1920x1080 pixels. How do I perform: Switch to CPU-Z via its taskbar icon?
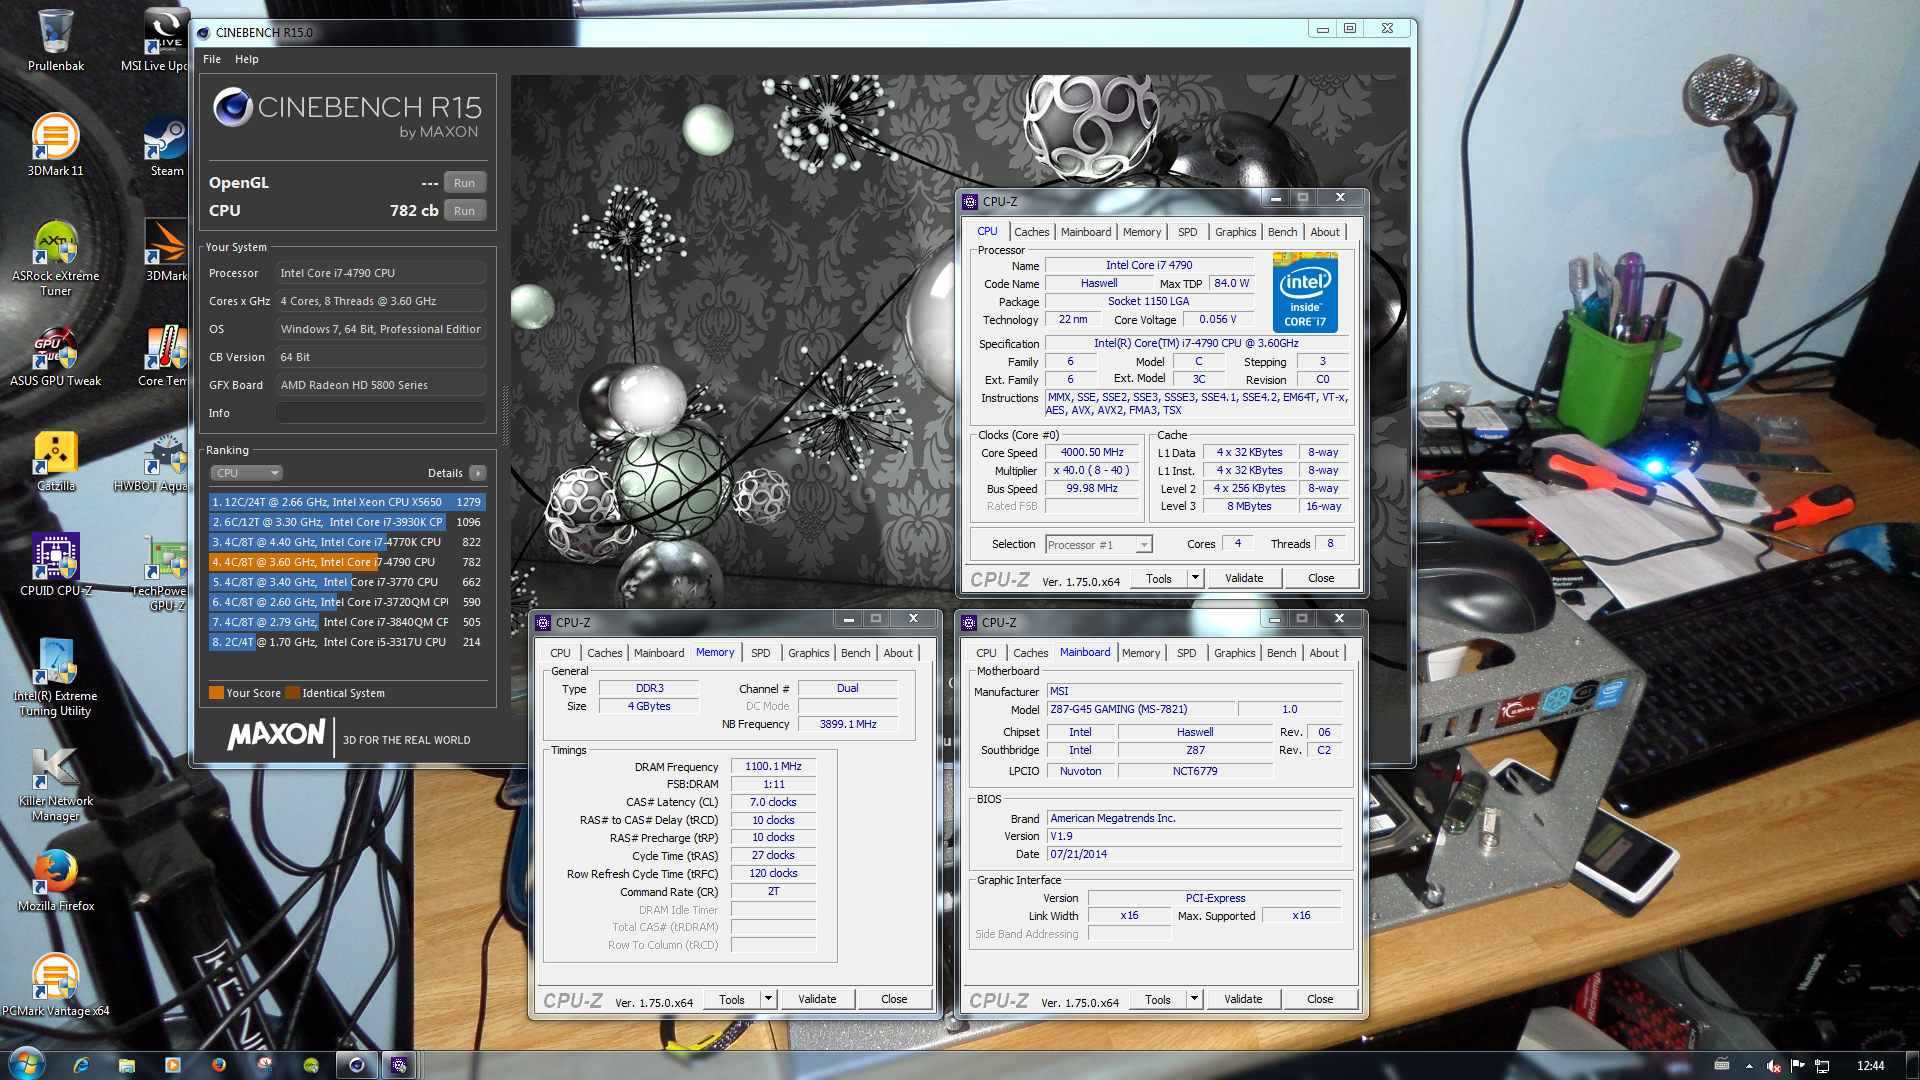(x=399, y=1065)
